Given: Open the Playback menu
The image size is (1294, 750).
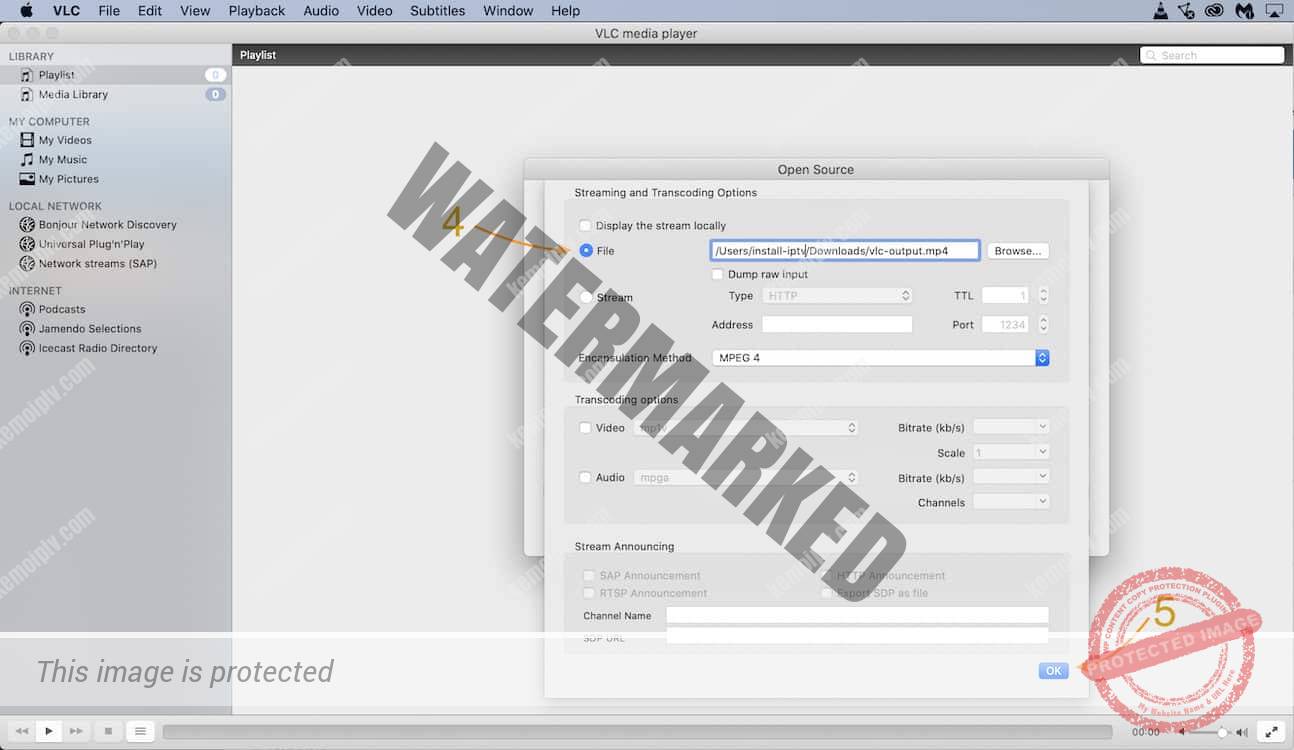Looking at the screenshot, I should 257,11.
